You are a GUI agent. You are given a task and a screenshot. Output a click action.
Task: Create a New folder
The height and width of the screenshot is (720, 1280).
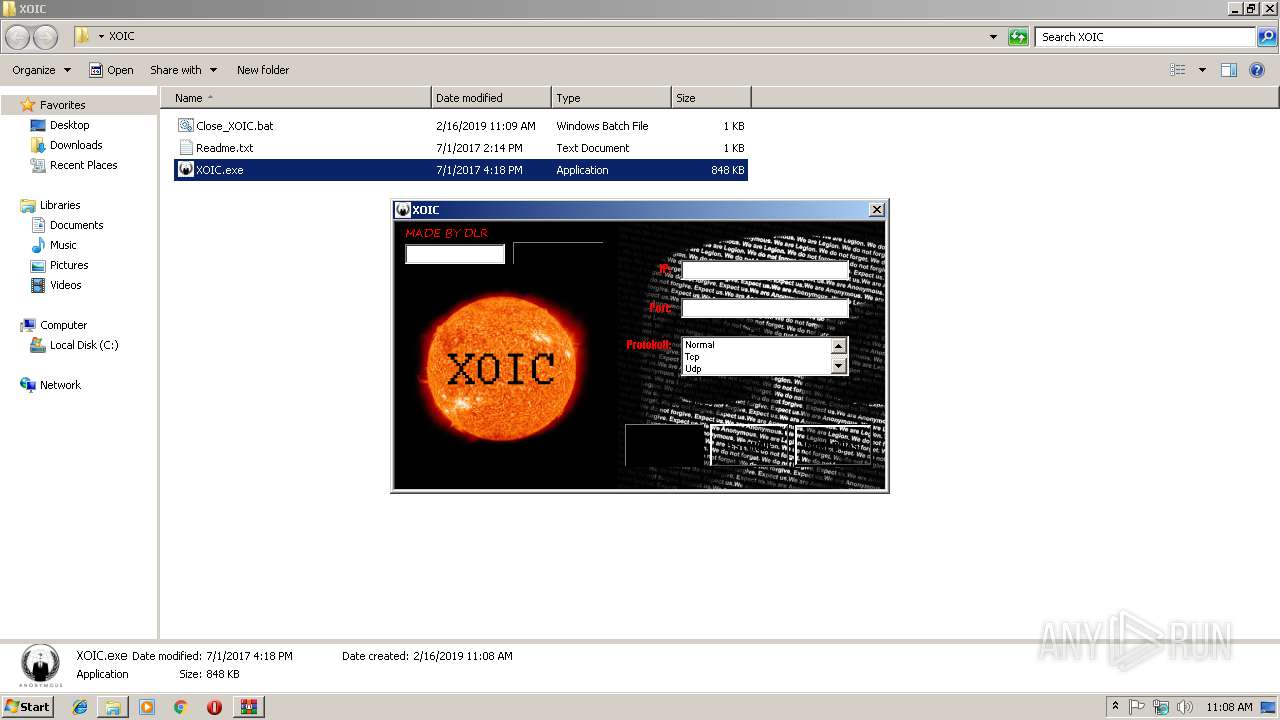click(x=263, y=70)
